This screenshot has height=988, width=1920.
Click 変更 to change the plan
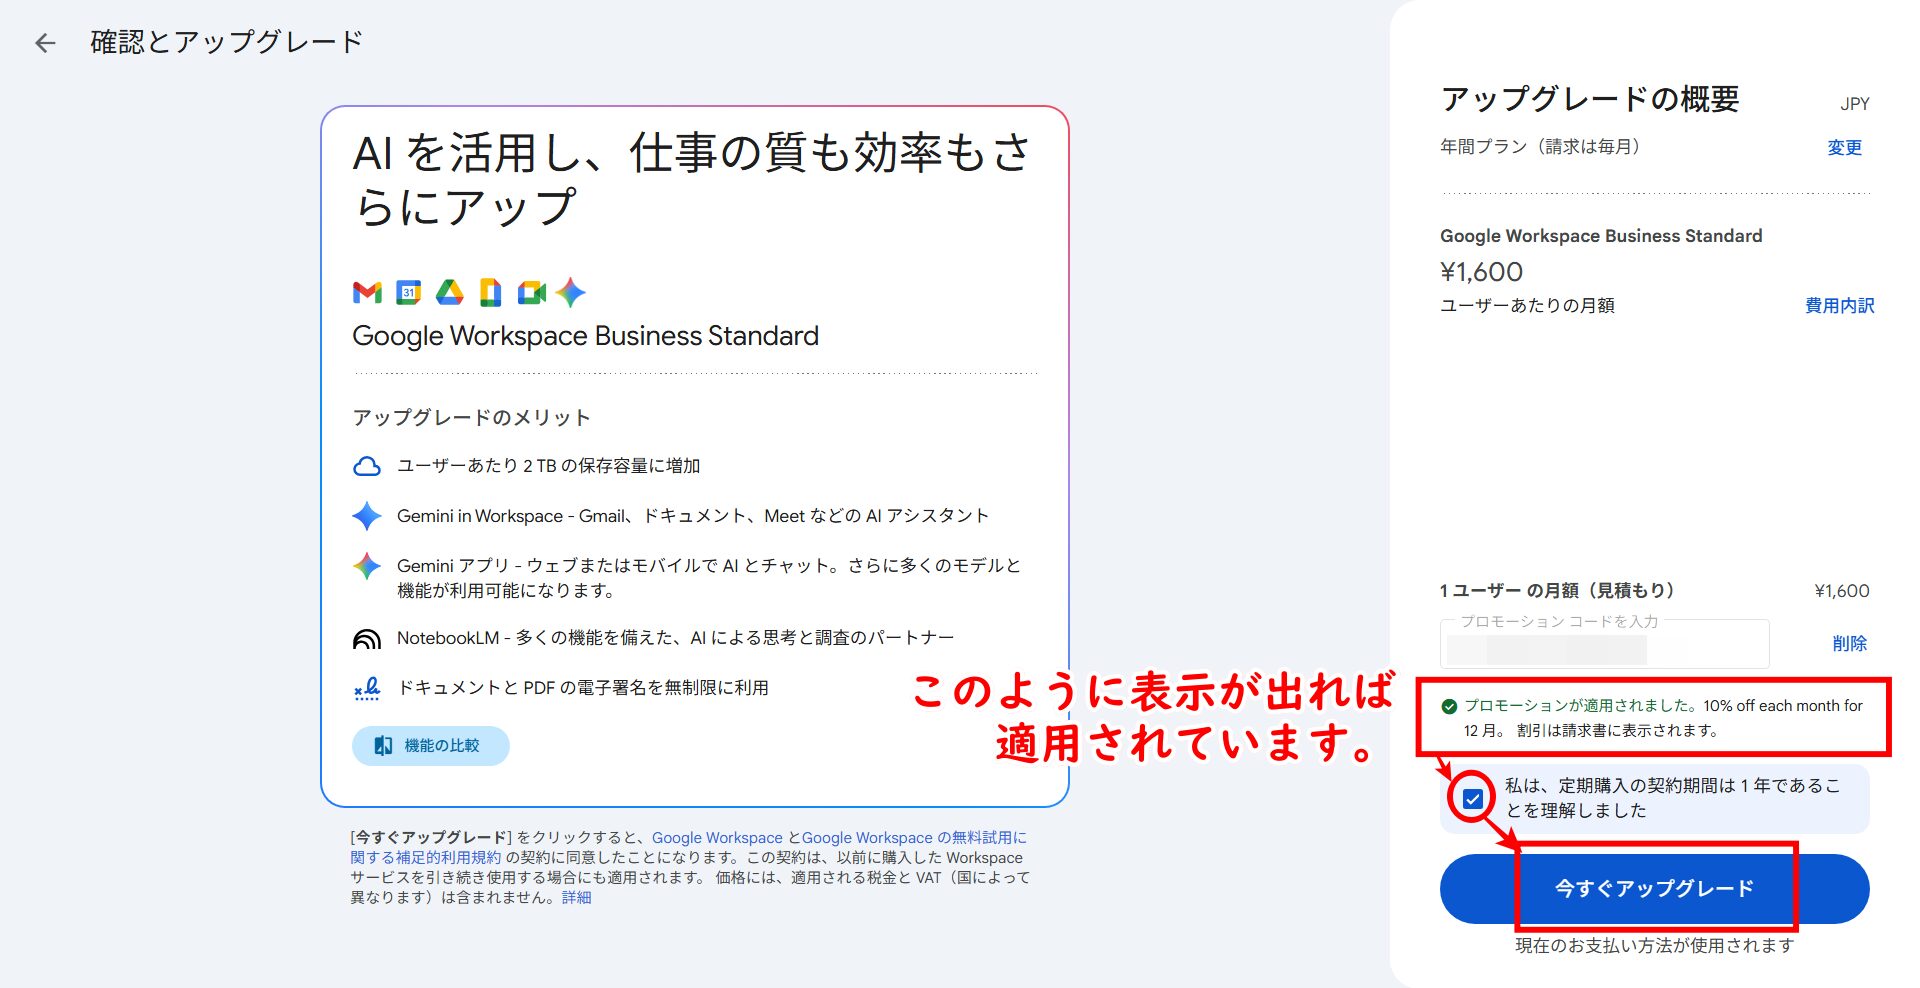(x=1844, y=148)
